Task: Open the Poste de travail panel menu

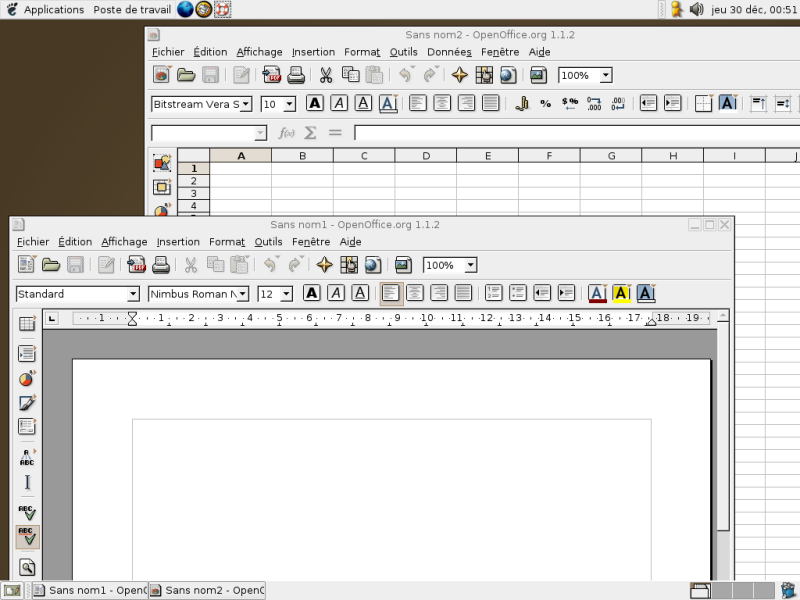Action: 132,10
